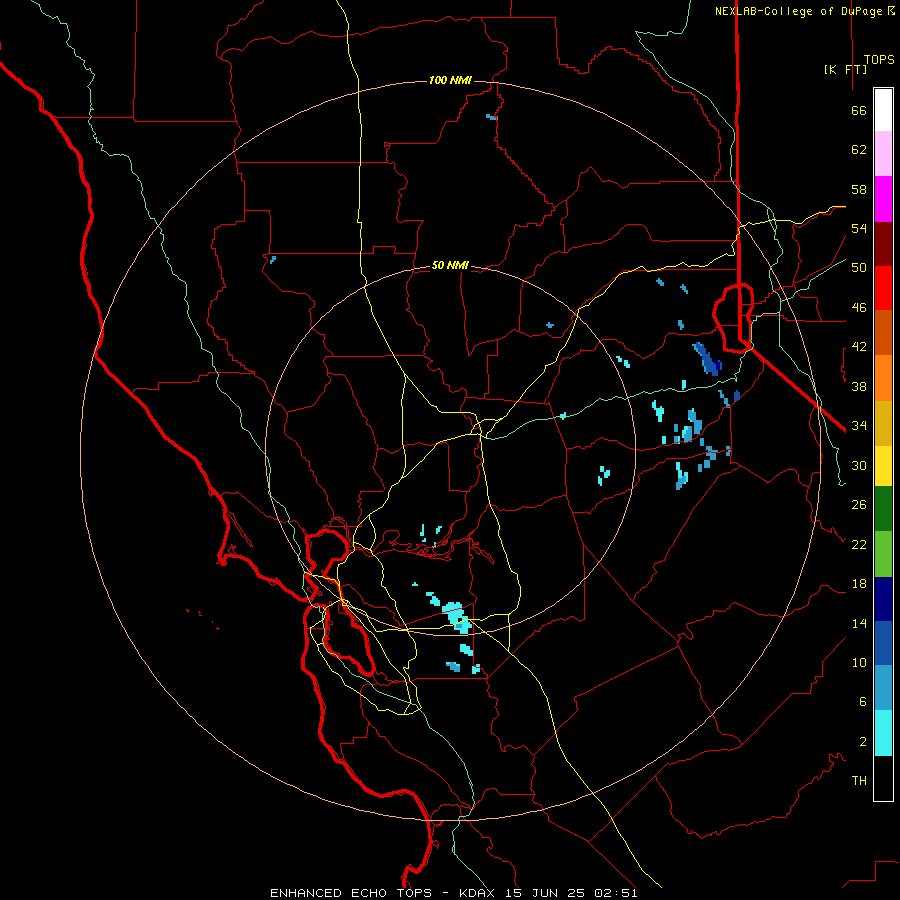Click the dark green swatch between 30 and 26

pyautogui.click(x=883, y=509)
